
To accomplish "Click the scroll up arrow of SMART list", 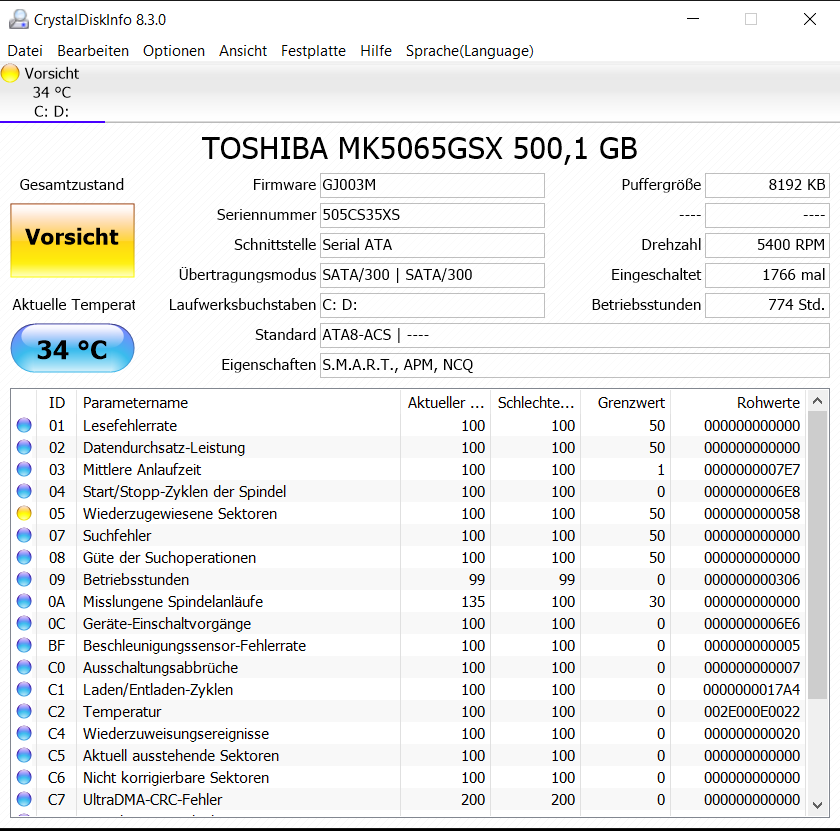I will (818, 401).
